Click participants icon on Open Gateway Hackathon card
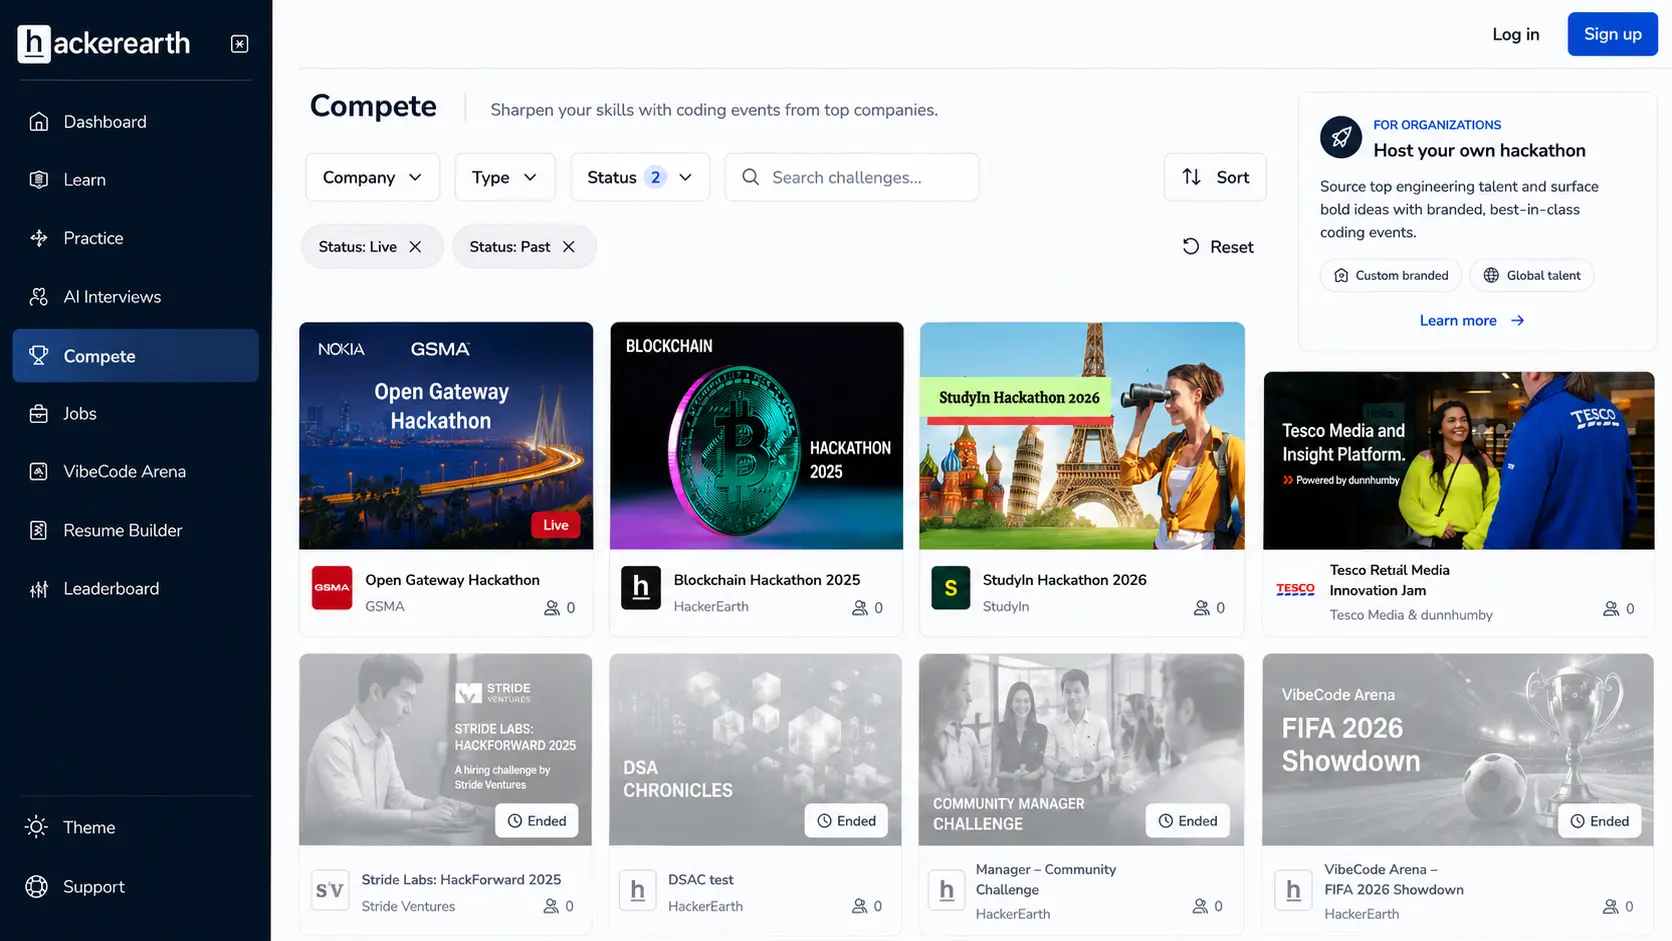 click(x=551, y=608)
